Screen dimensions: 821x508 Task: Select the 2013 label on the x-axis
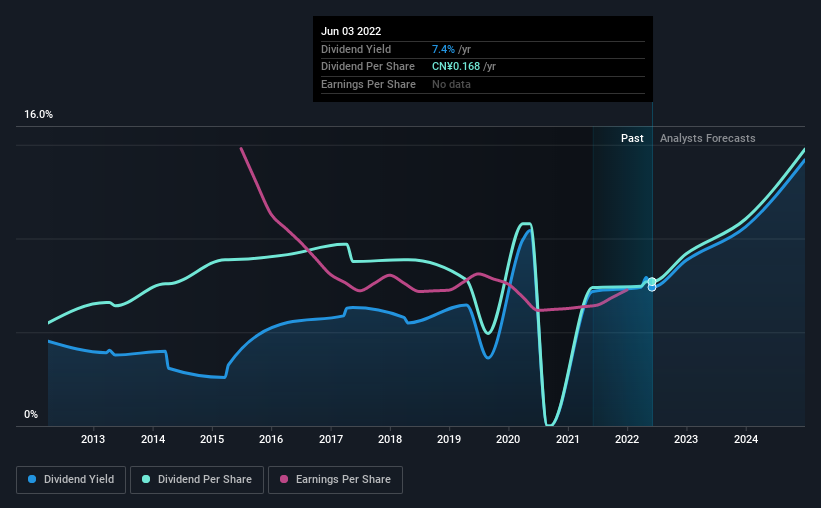[x=93, y=439]
